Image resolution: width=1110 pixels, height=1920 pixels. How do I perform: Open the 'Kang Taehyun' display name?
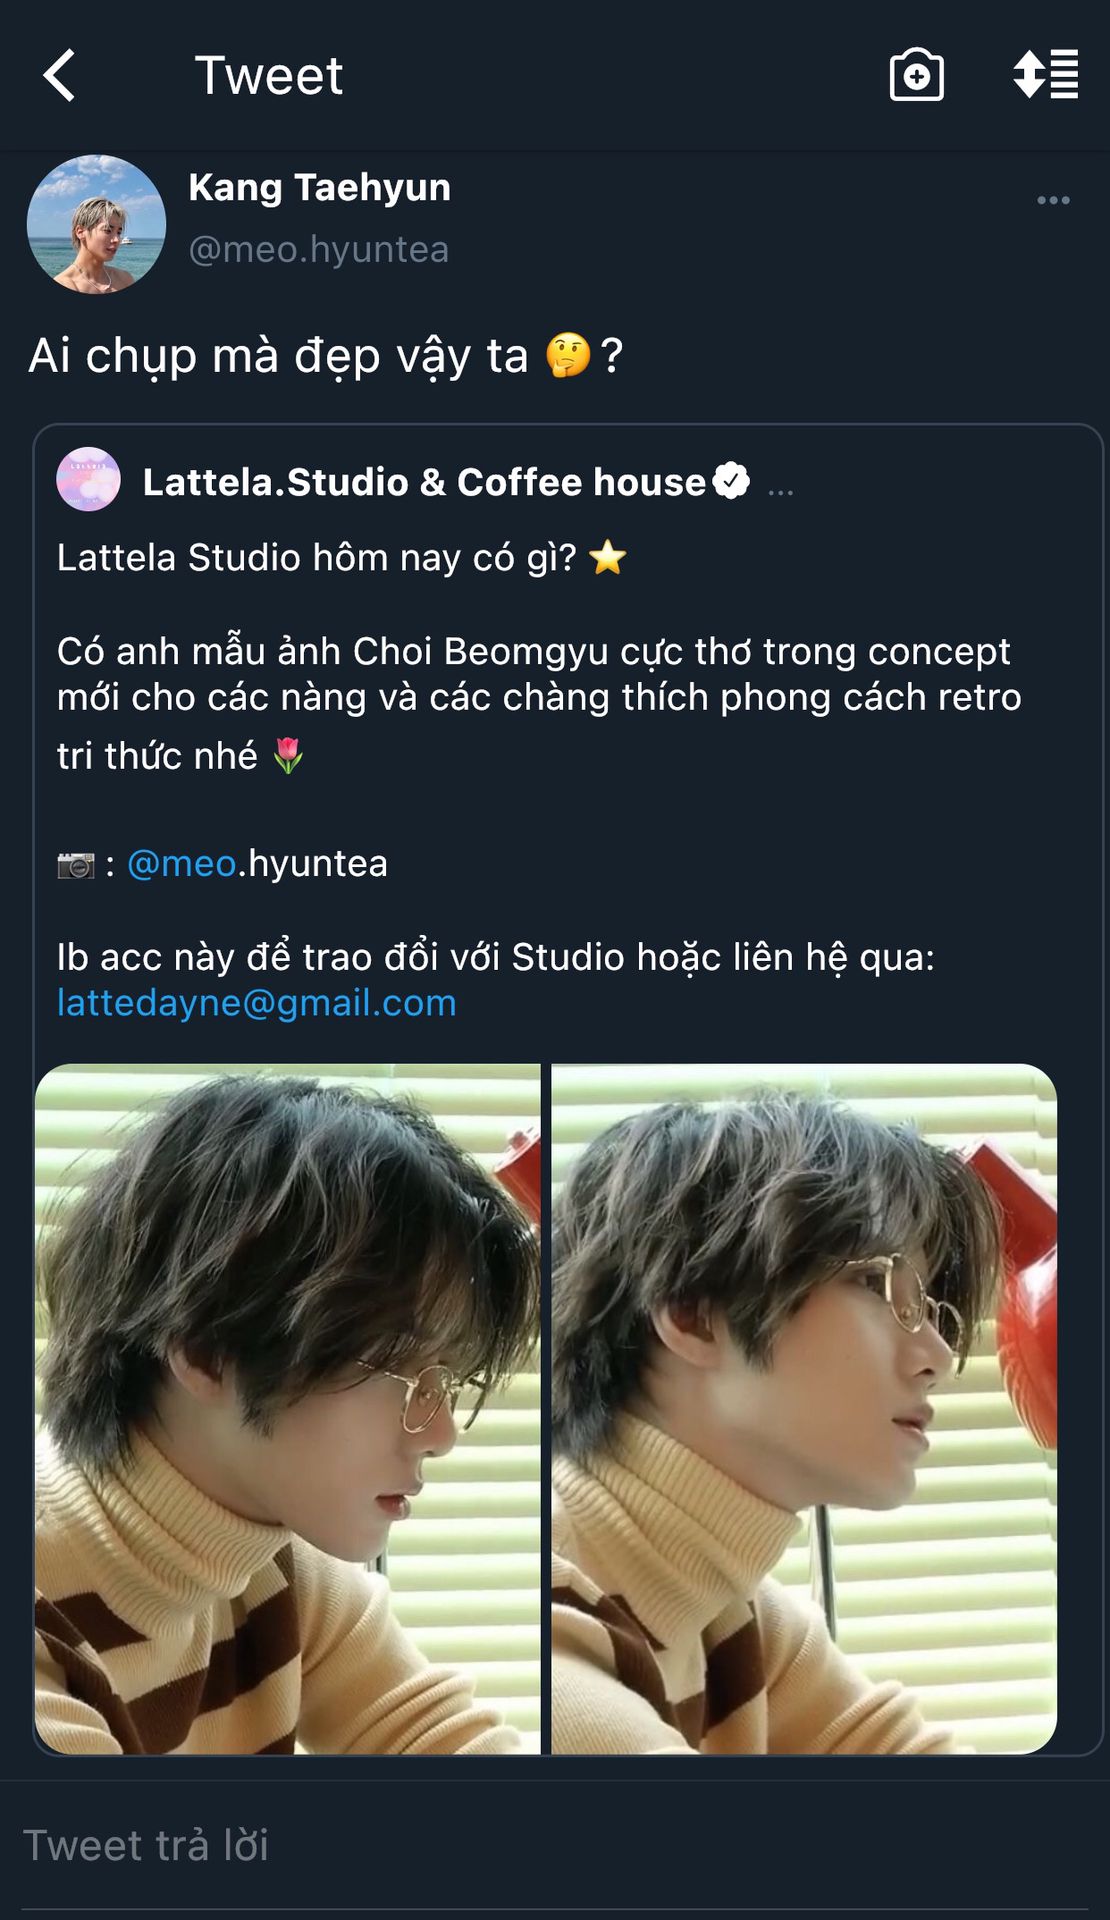tap(319, 188)
